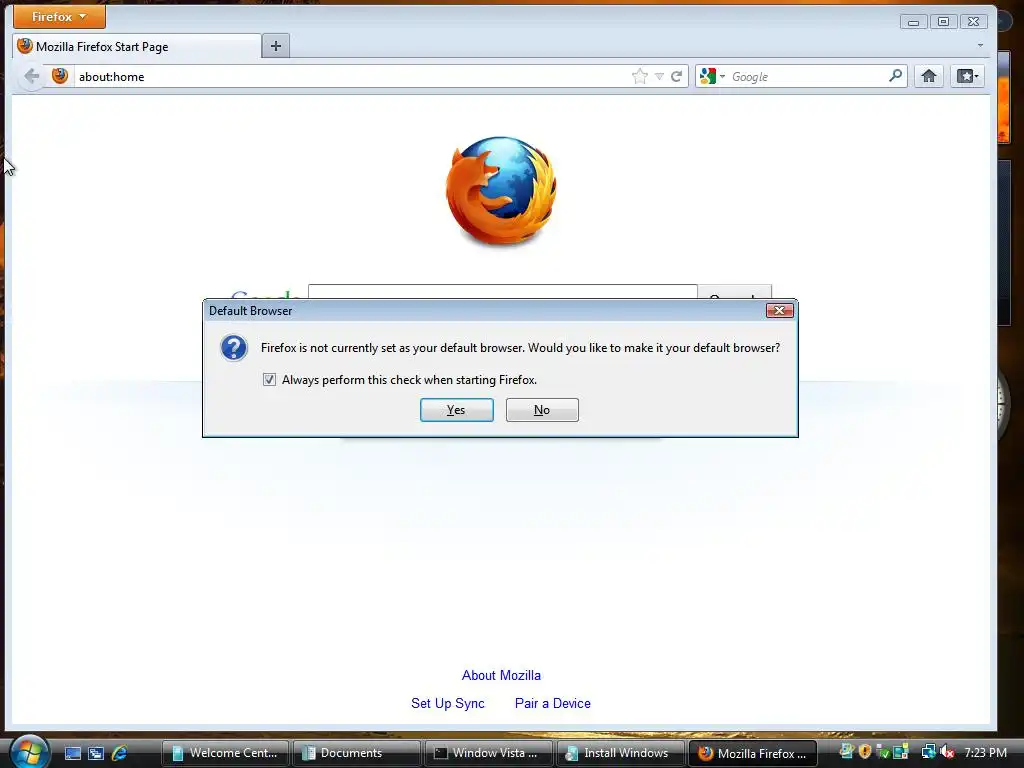Switch to Welcome Center taskbar window
The image size is (1024, 768).
(225, 753)
